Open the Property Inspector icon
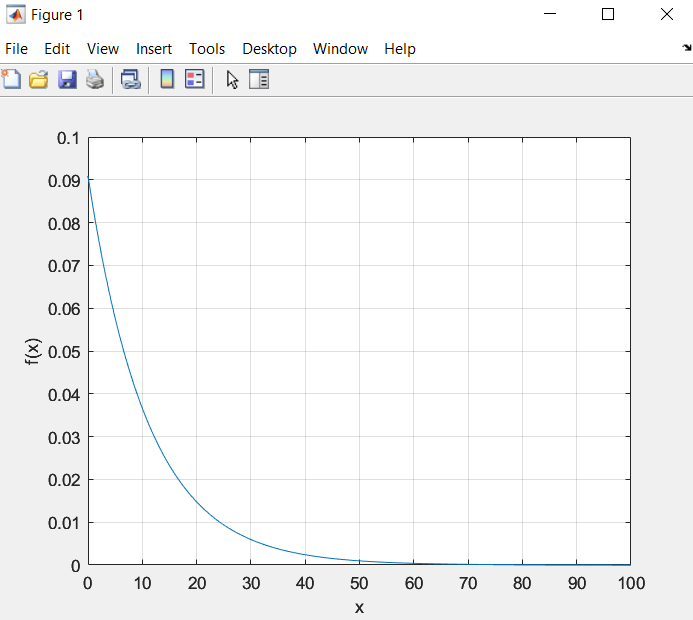 [x=259, y=80]
